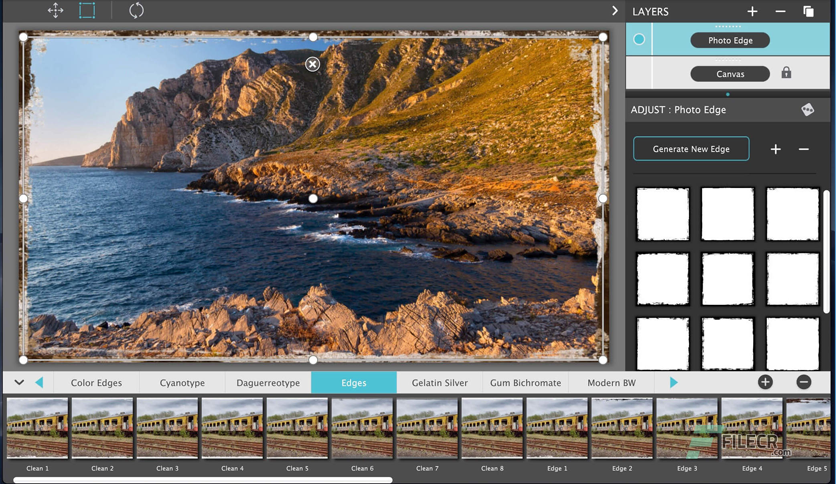Select the Canvas layer
Viewport: 836px width, 484px height.
[730, 74]
